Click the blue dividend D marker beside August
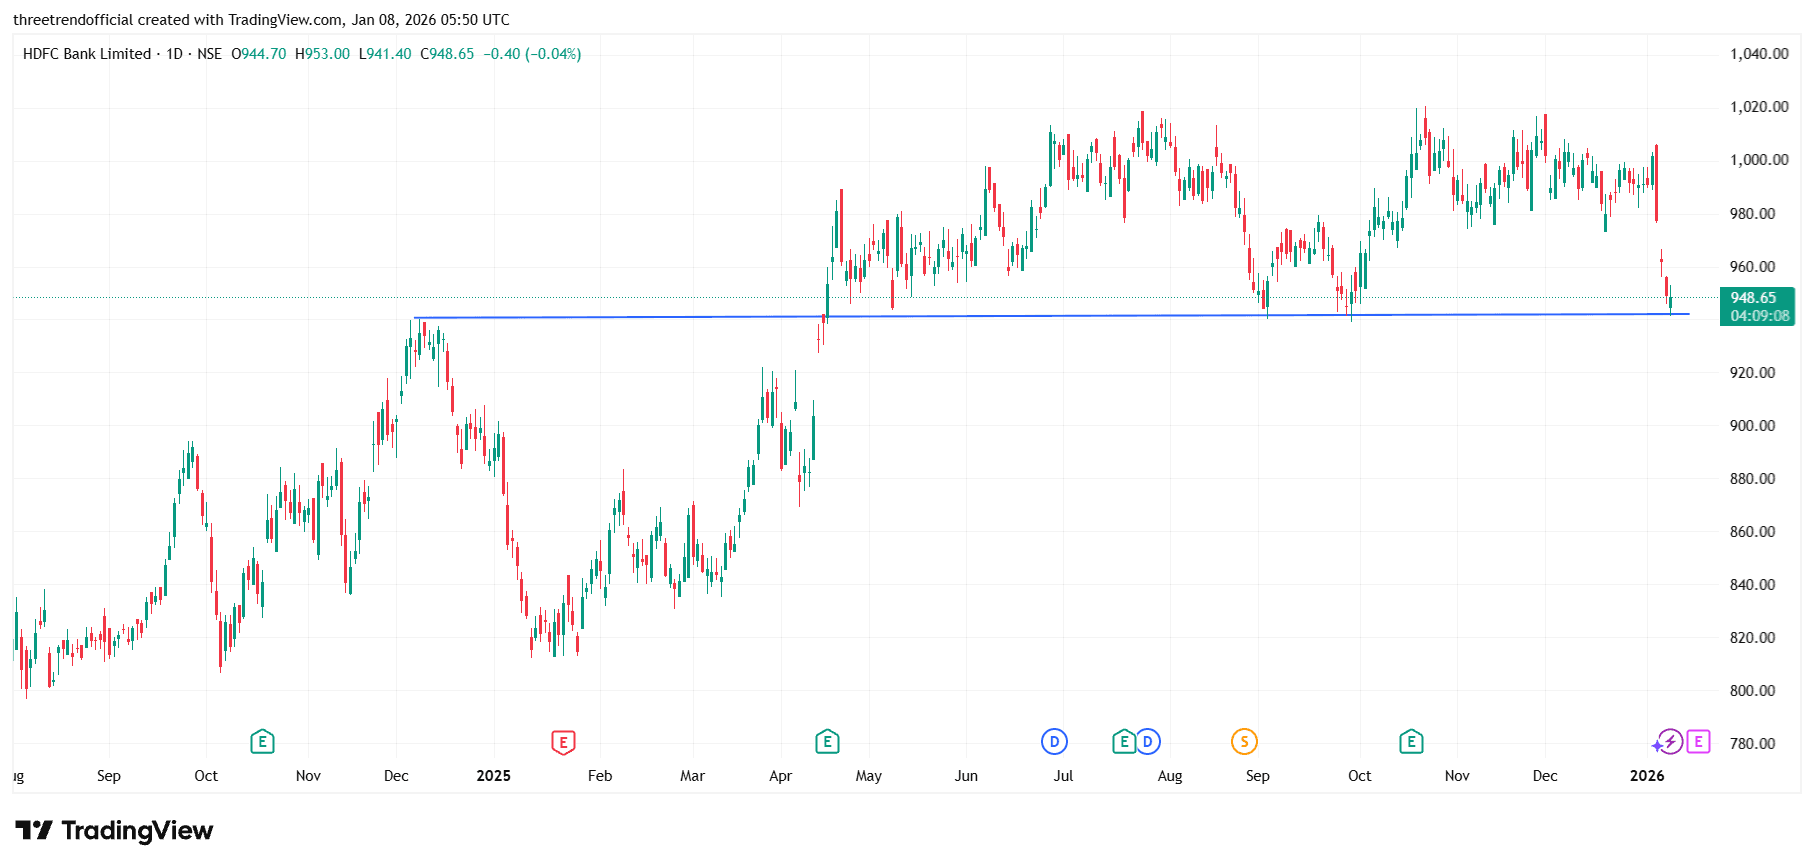This screenshot has height=868, width=1814. point(1148,742)
